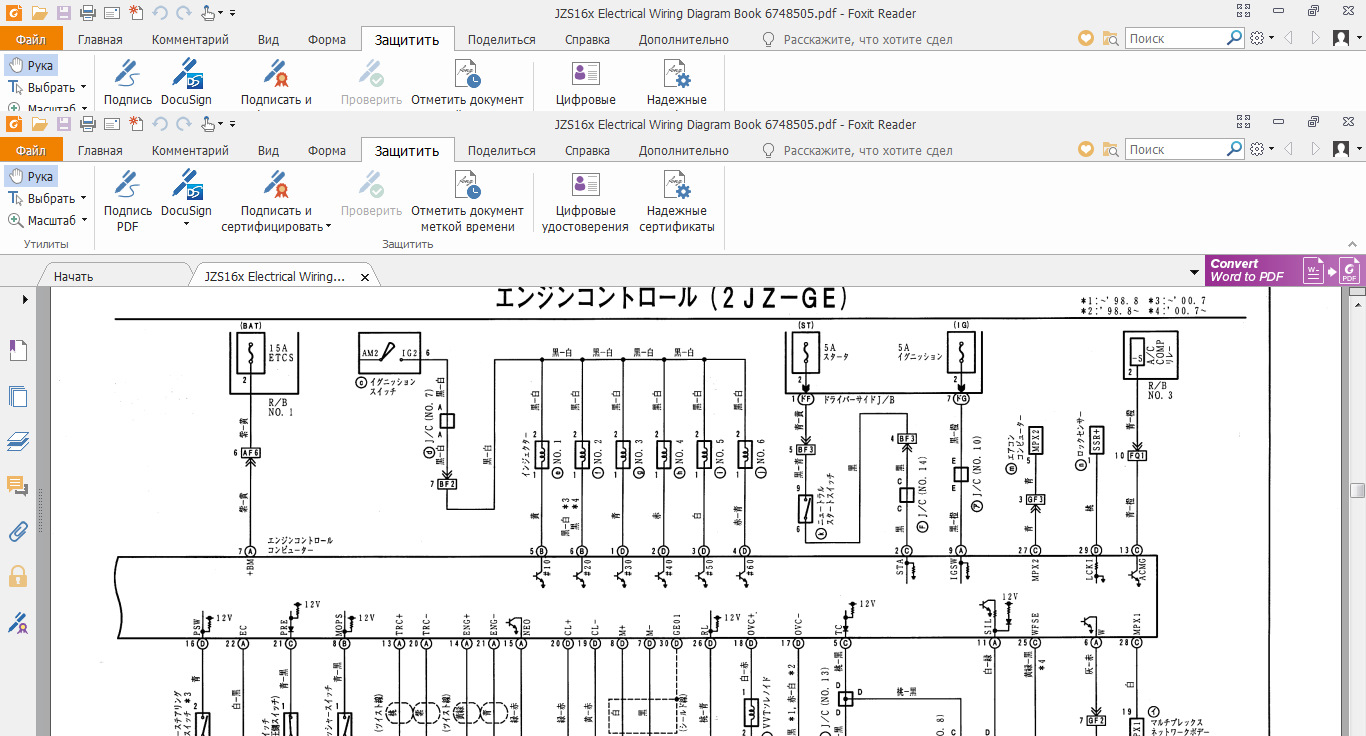The image size is (1366, 736).
Task: Open the Bookmarks panel in the sidebar
Action: point(18,350)
